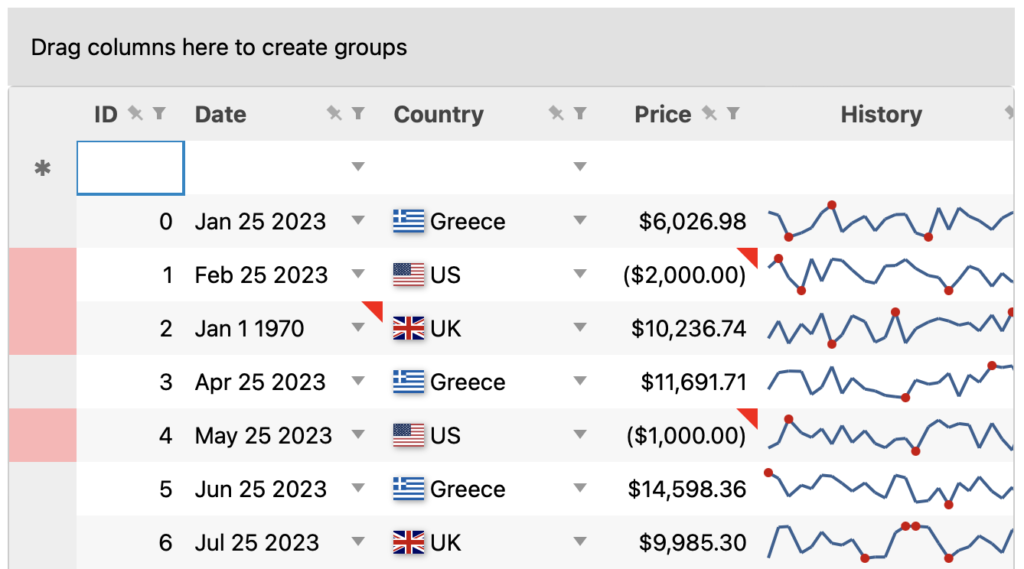The width and height of the screenshot is (1024, 569).
Task: Open filter for Date column
Action: [359, 114]
